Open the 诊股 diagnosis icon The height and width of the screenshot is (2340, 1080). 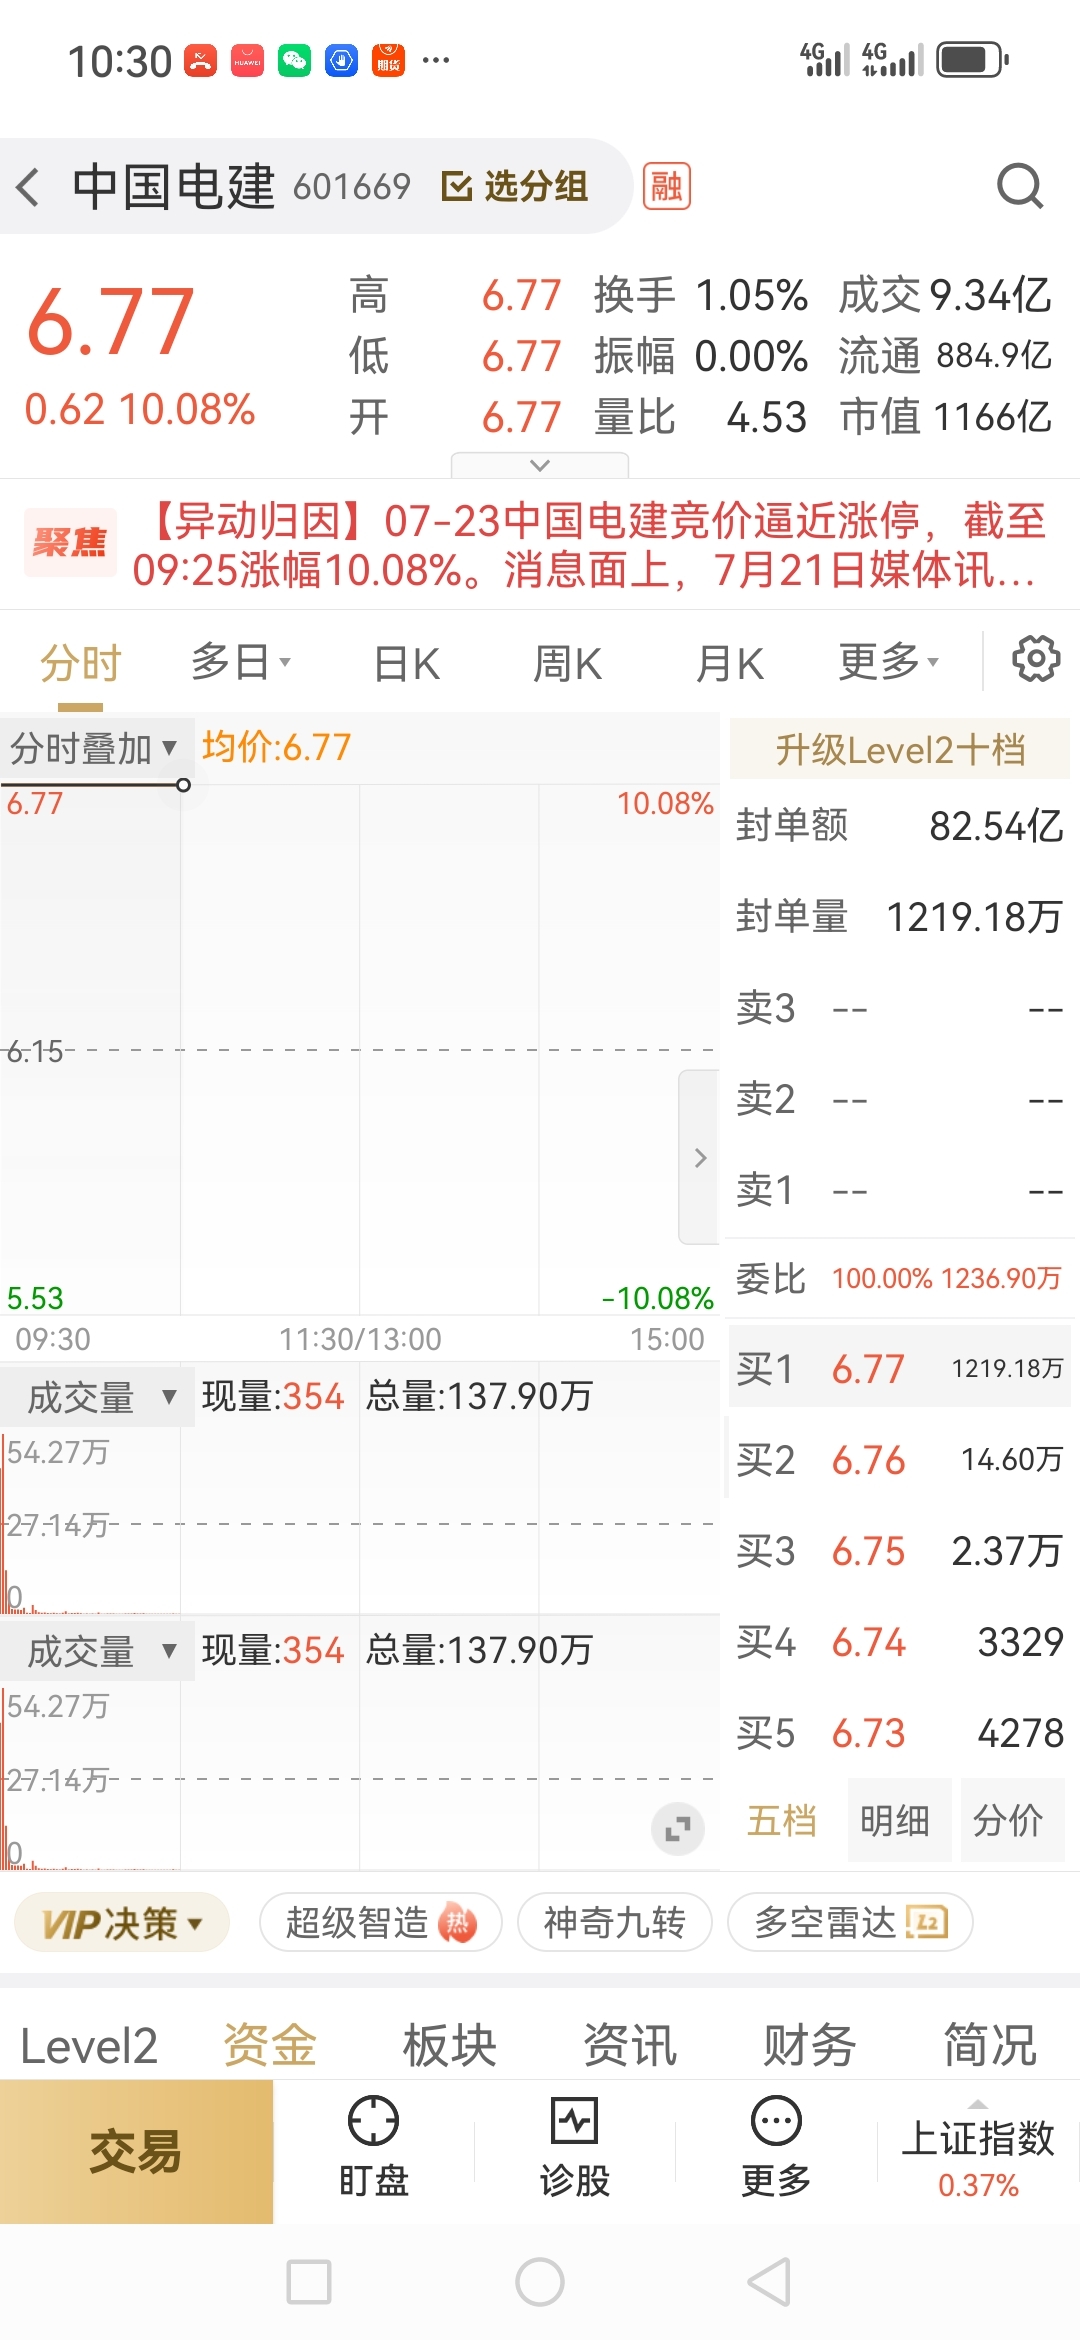tap(575, 2119)
